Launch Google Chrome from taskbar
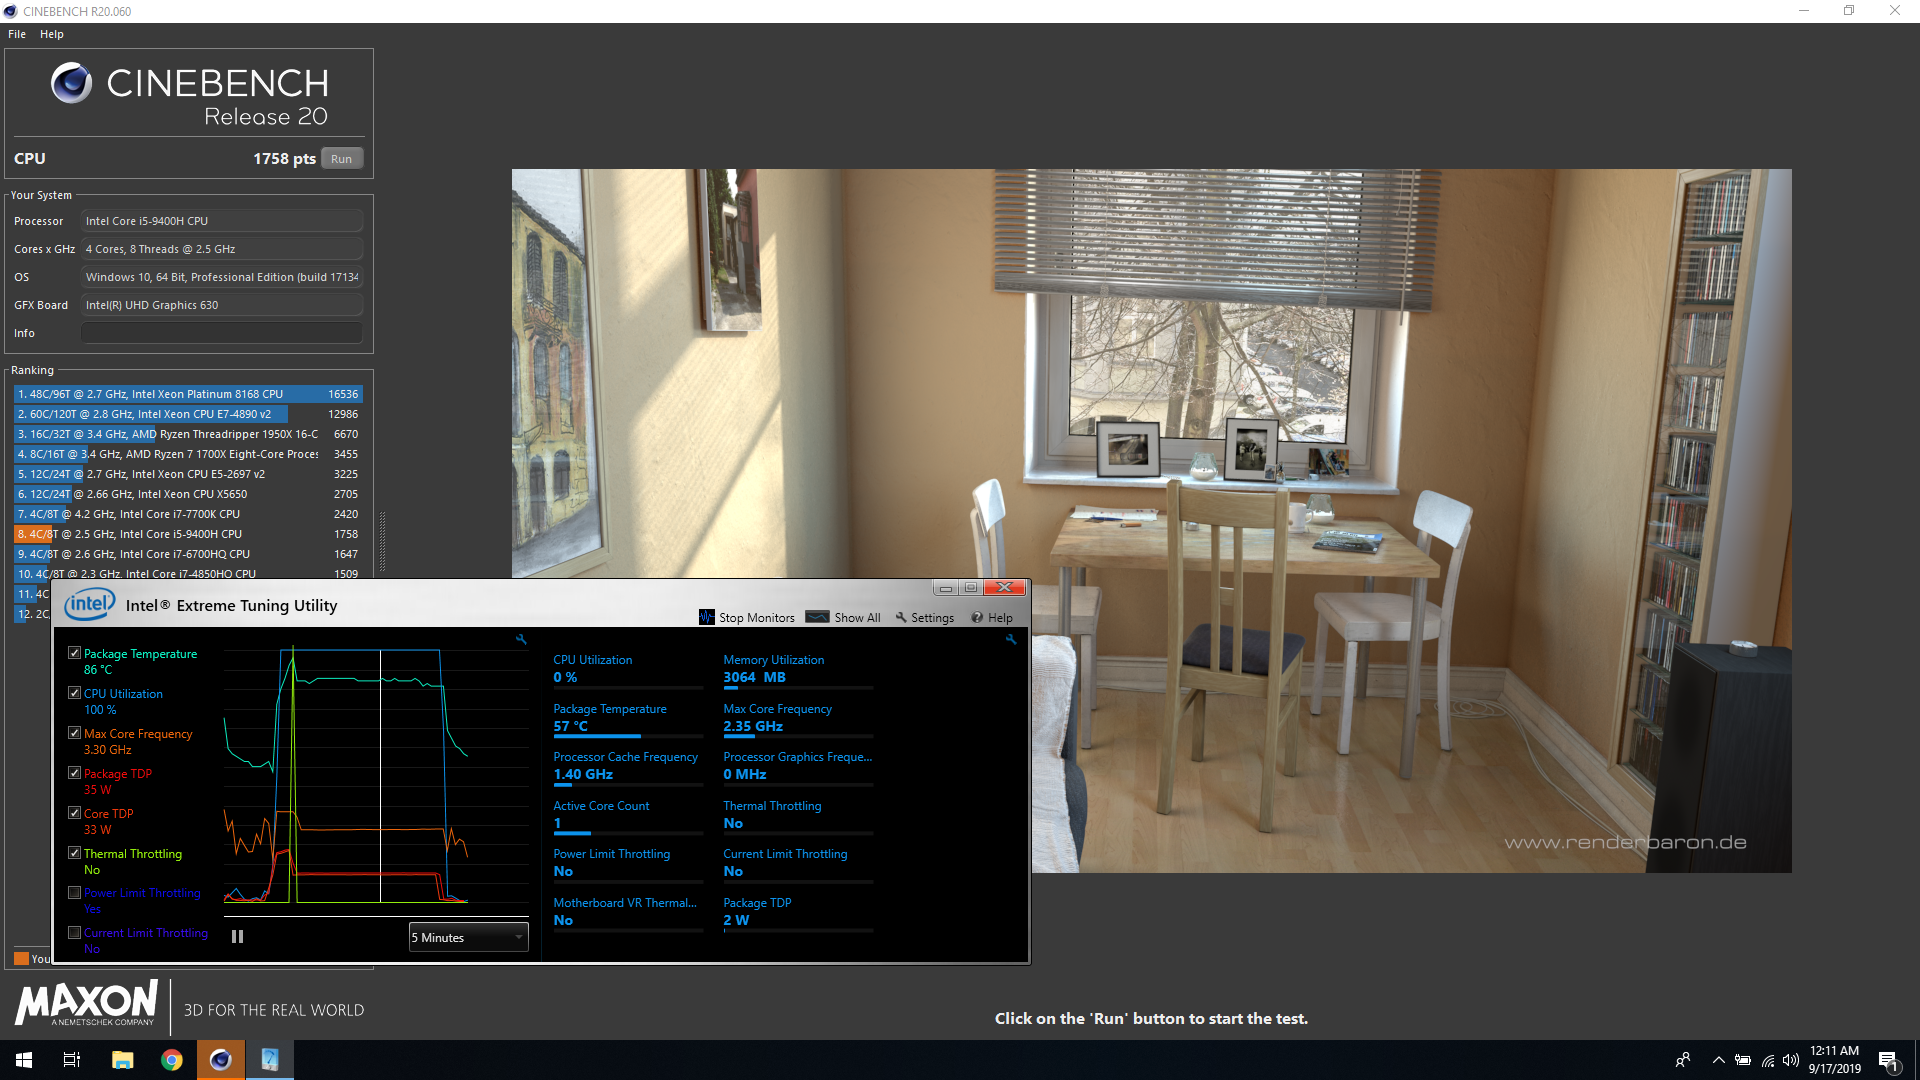The image size is (1920, 1080). click(172, 1060)
